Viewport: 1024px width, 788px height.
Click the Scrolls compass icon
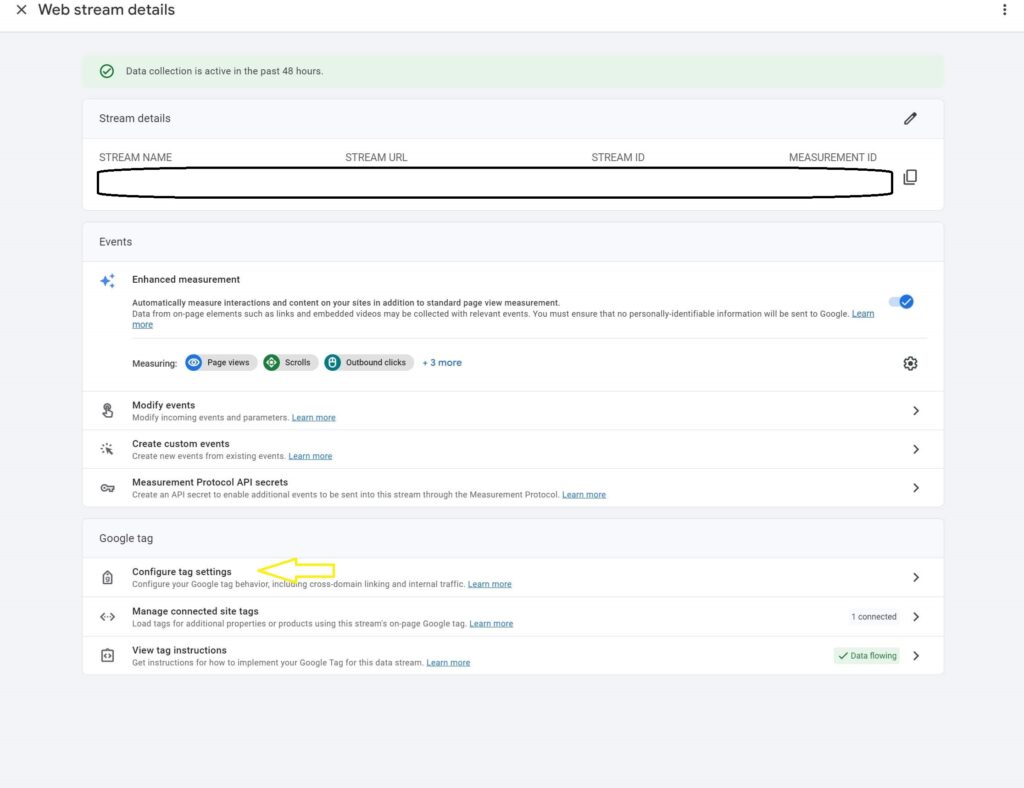272,362
